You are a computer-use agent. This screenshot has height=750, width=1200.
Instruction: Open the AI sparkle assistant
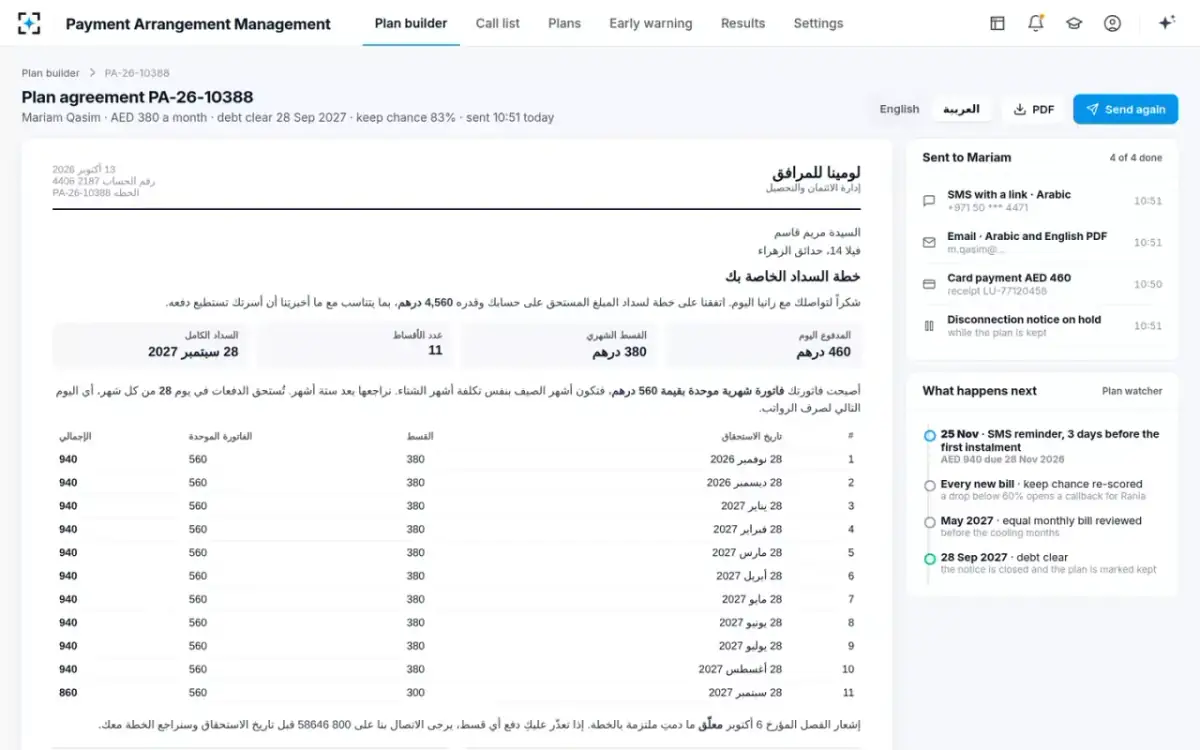[x=1166, y=23]
